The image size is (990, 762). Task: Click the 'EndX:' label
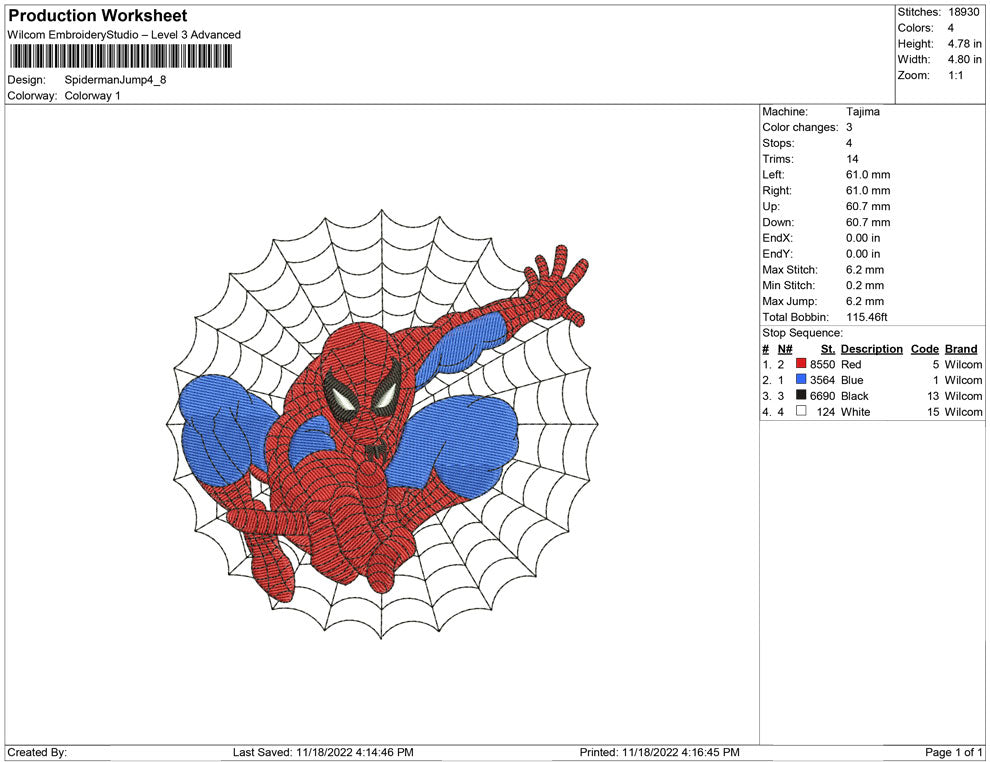777,238
